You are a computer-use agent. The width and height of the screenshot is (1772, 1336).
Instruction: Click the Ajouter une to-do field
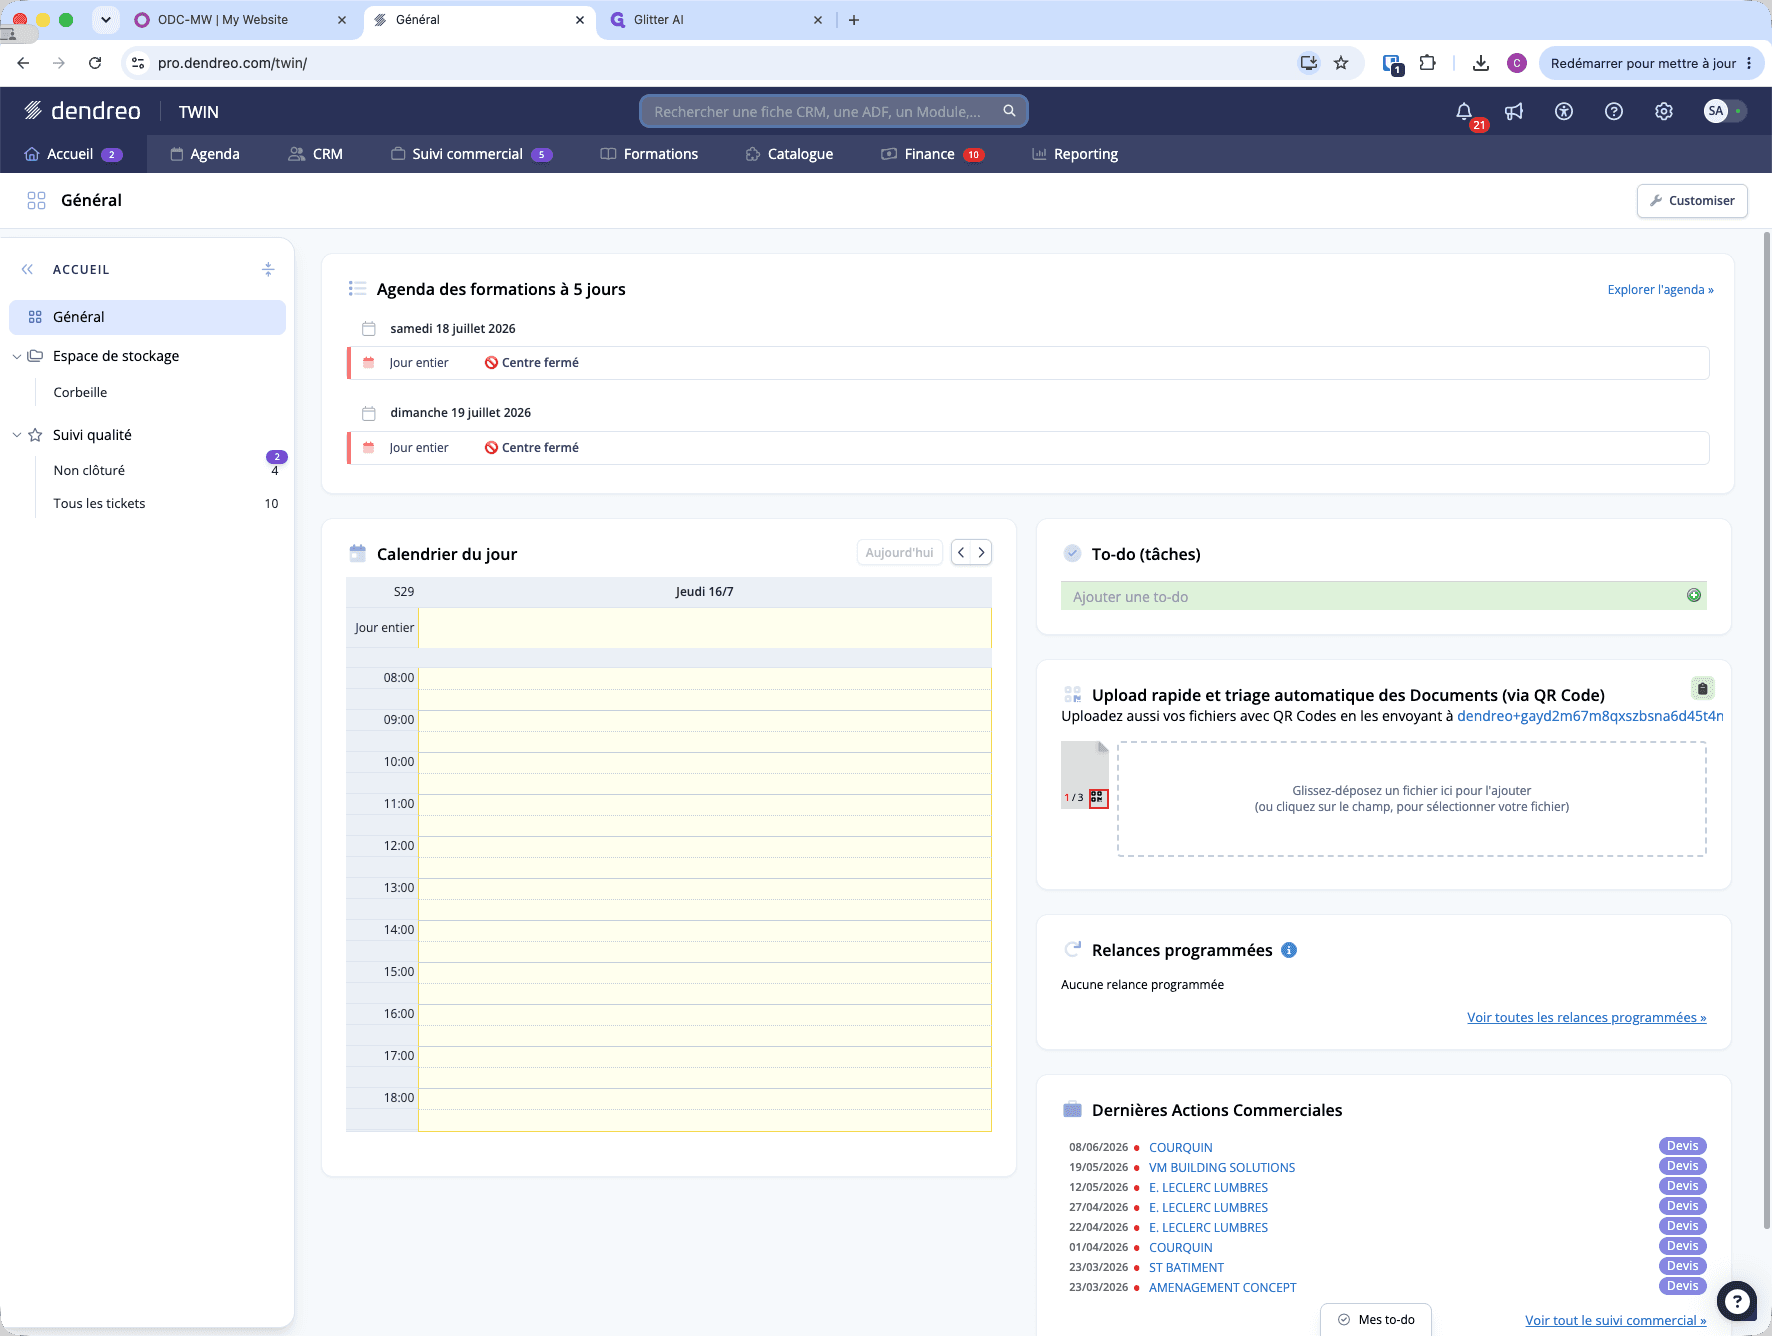pos(1383,596)
